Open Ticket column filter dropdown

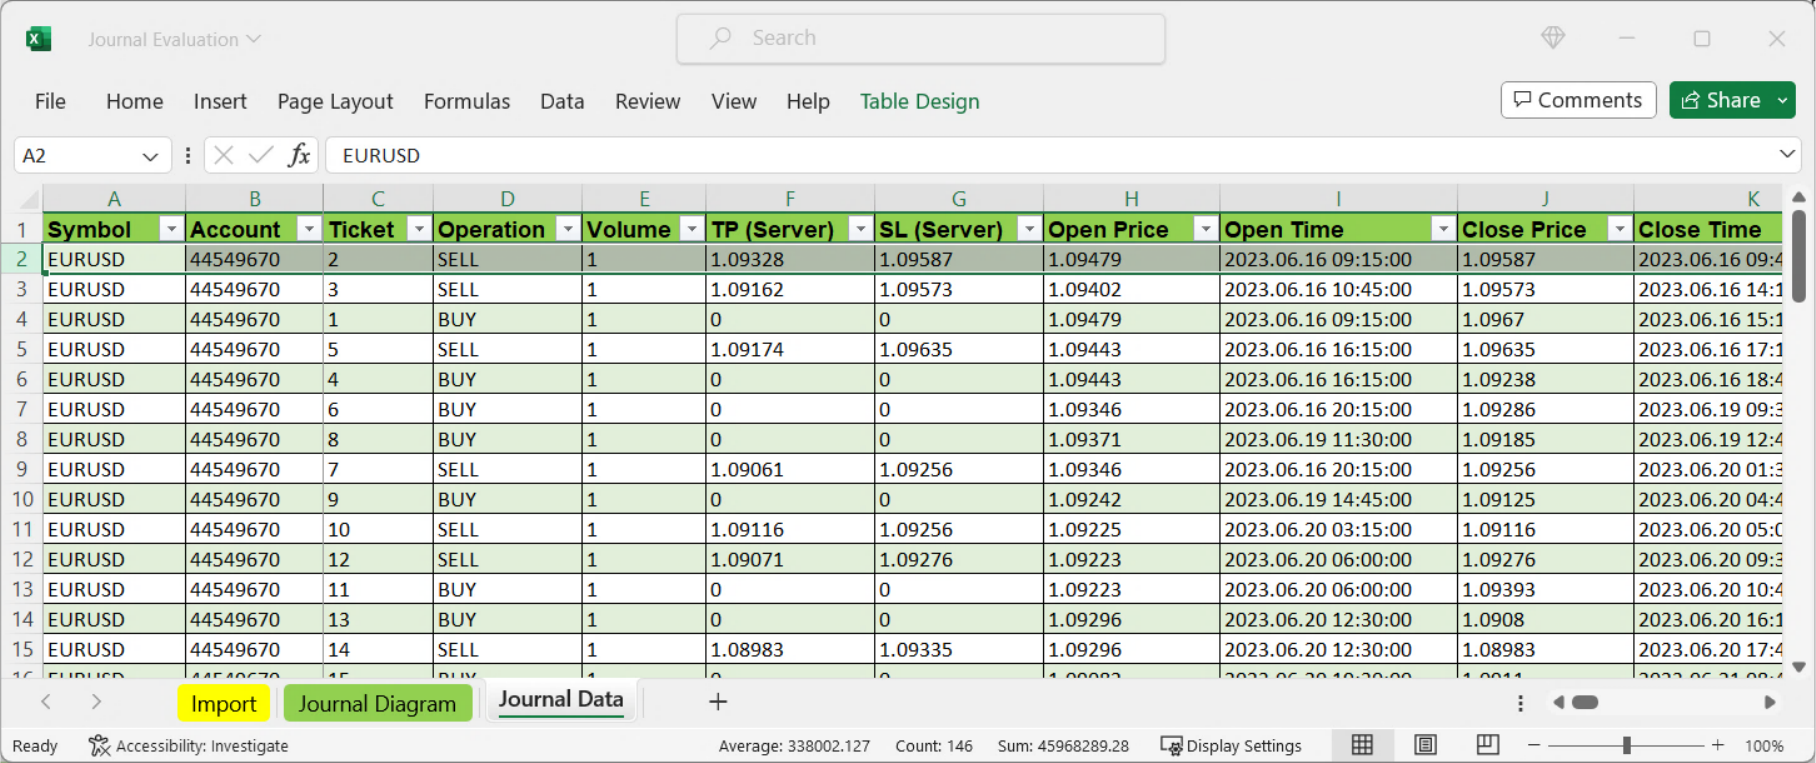point(419,229)
